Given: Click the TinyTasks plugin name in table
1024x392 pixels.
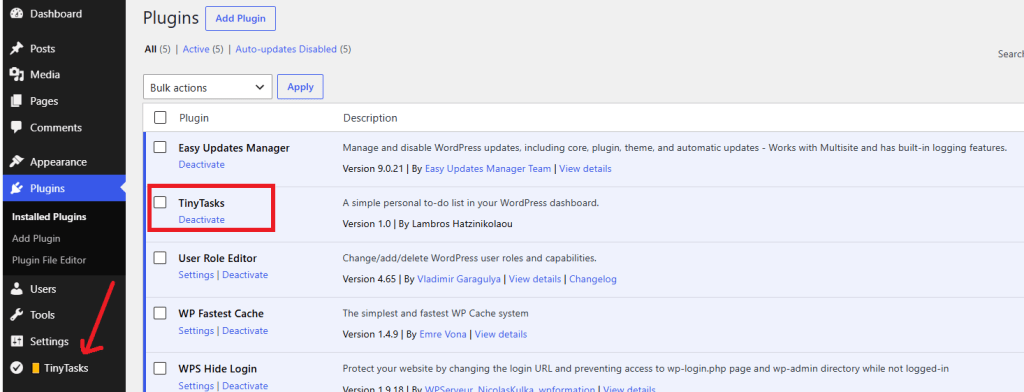Looking at the screenshot, I should (x=201, y=203).
